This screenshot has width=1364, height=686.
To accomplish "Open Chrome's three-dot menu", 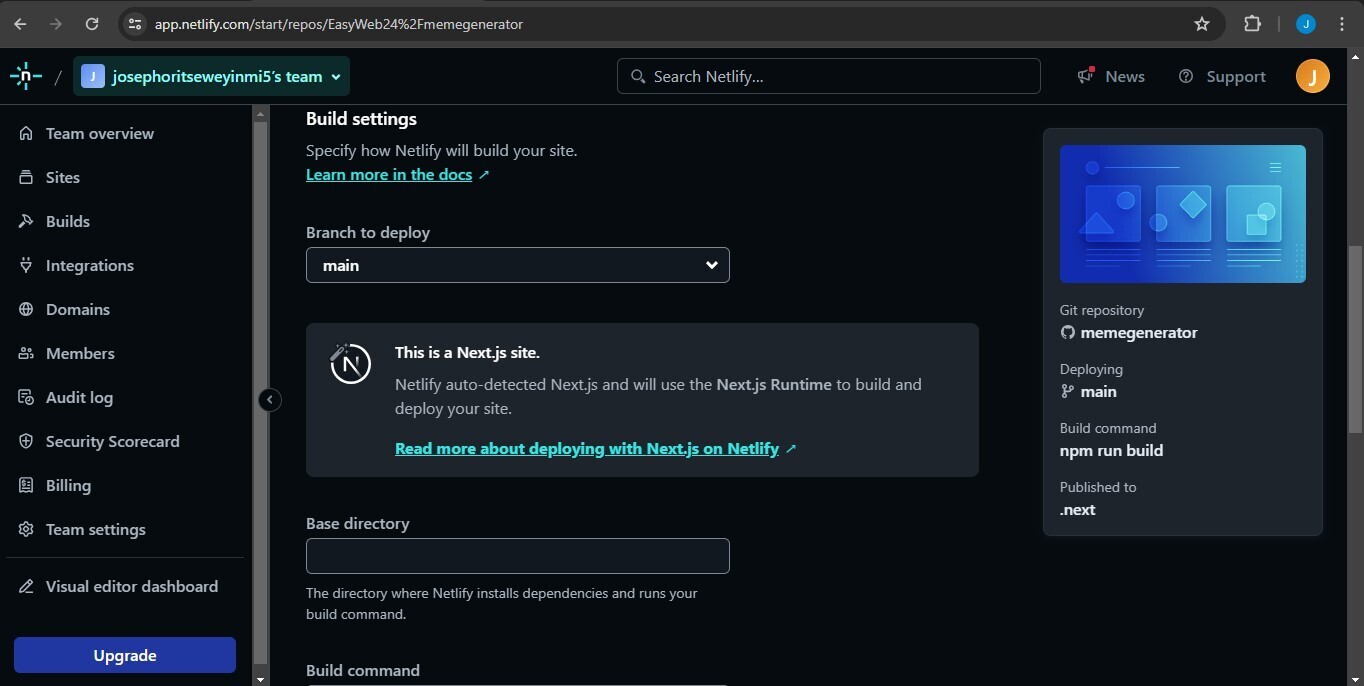I will [1342, 24].
